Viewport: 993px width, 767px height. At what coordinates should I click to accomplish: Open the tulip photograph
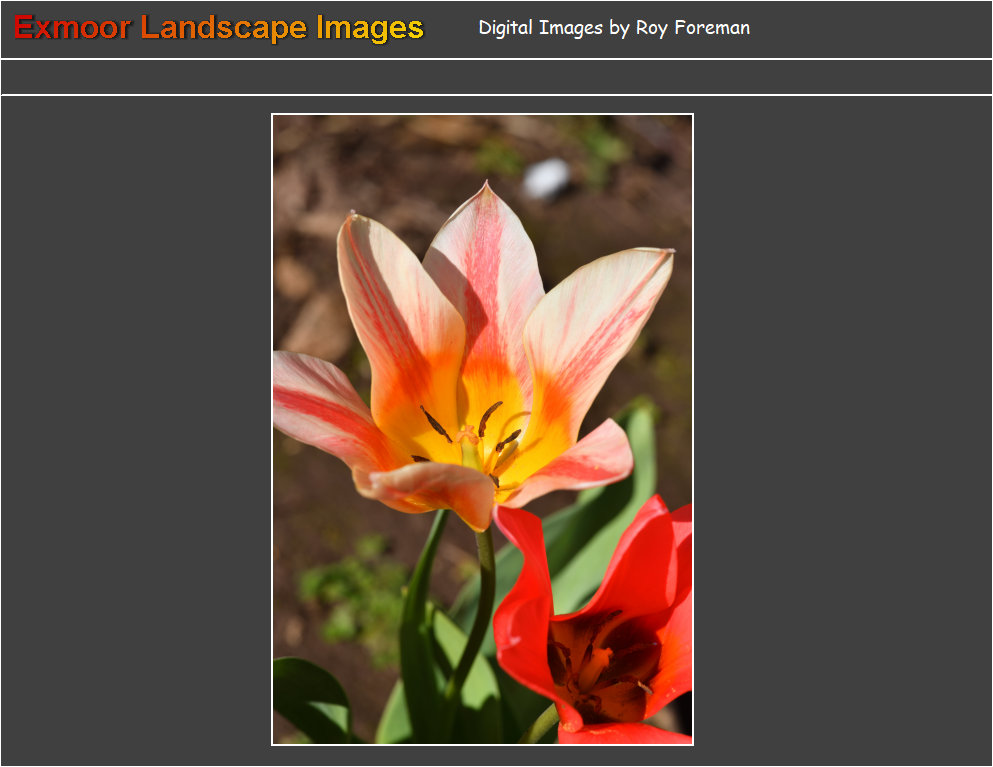[x=482, y=429]
